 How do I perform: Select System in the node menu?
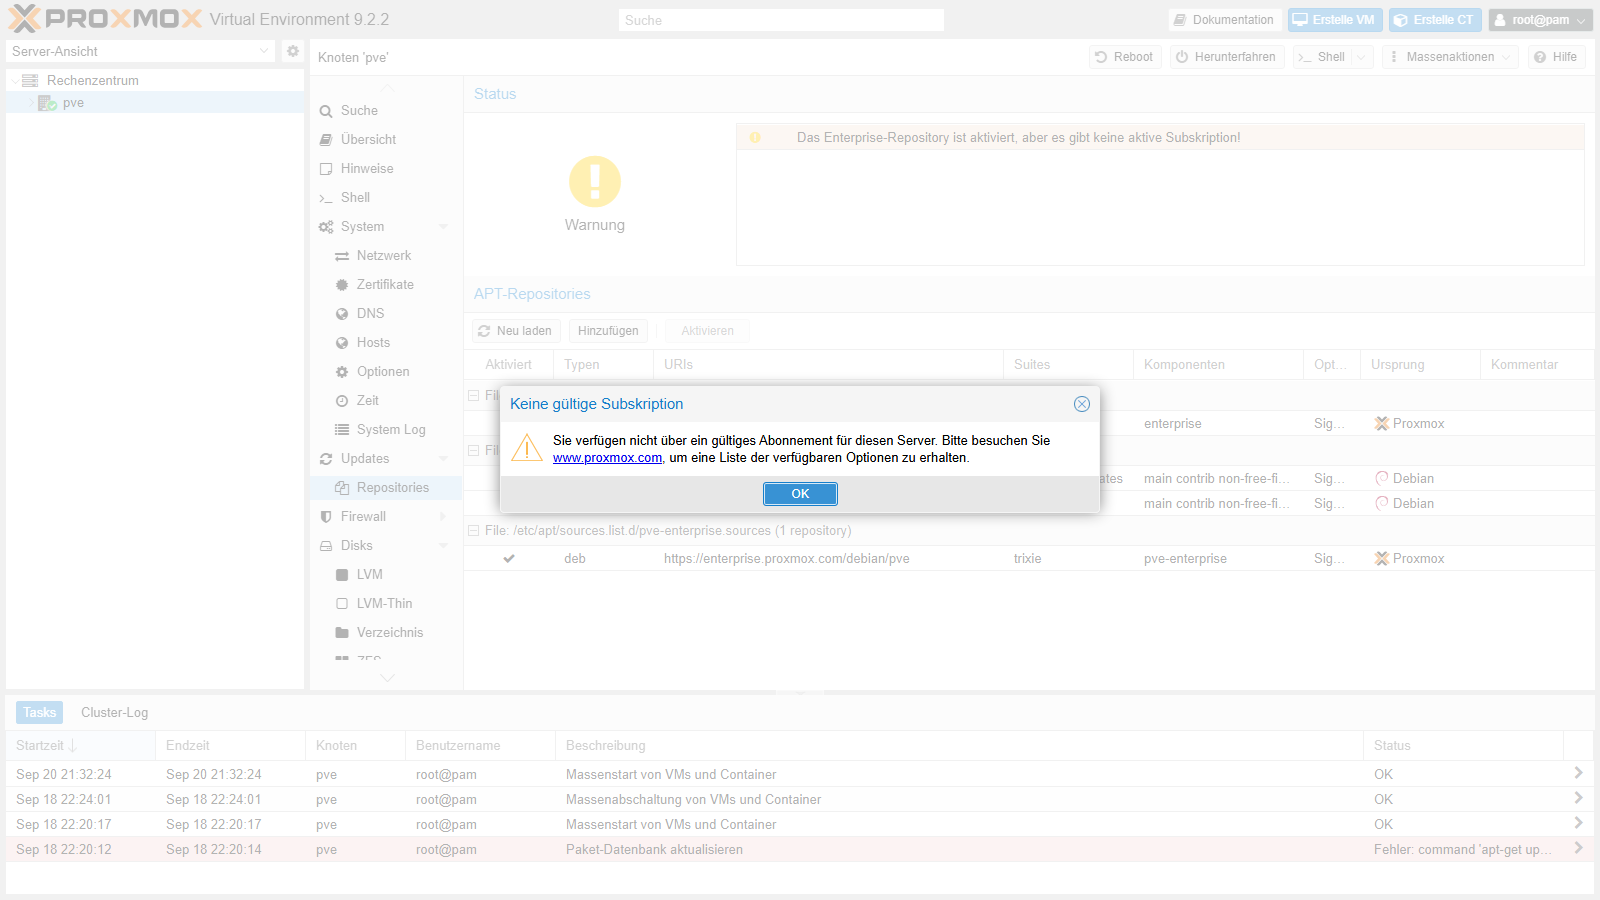(362, 227)
